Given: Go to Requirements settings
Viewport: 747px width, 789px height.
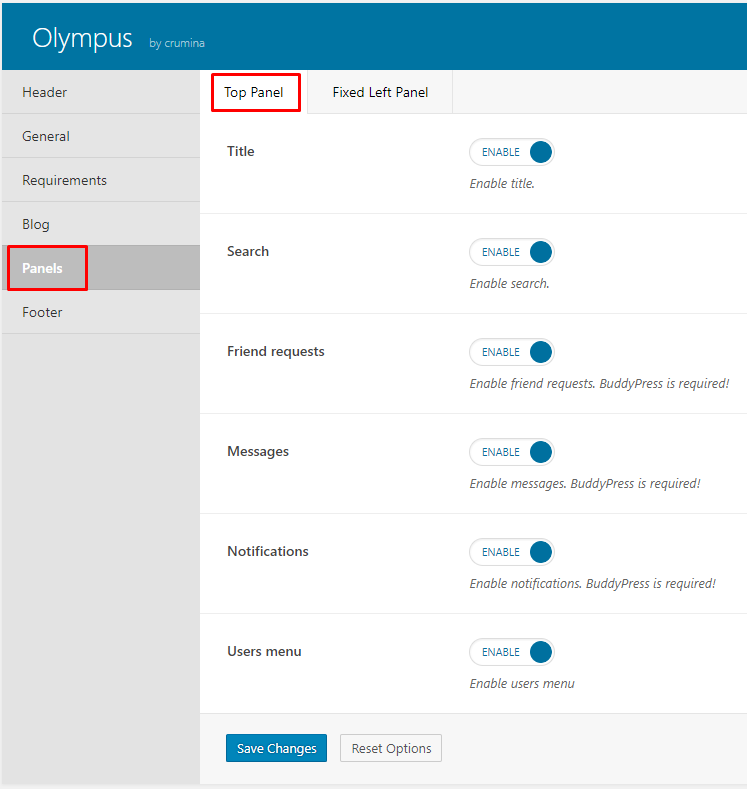Looking at the screenshot, I should click(x=101, y=180).
